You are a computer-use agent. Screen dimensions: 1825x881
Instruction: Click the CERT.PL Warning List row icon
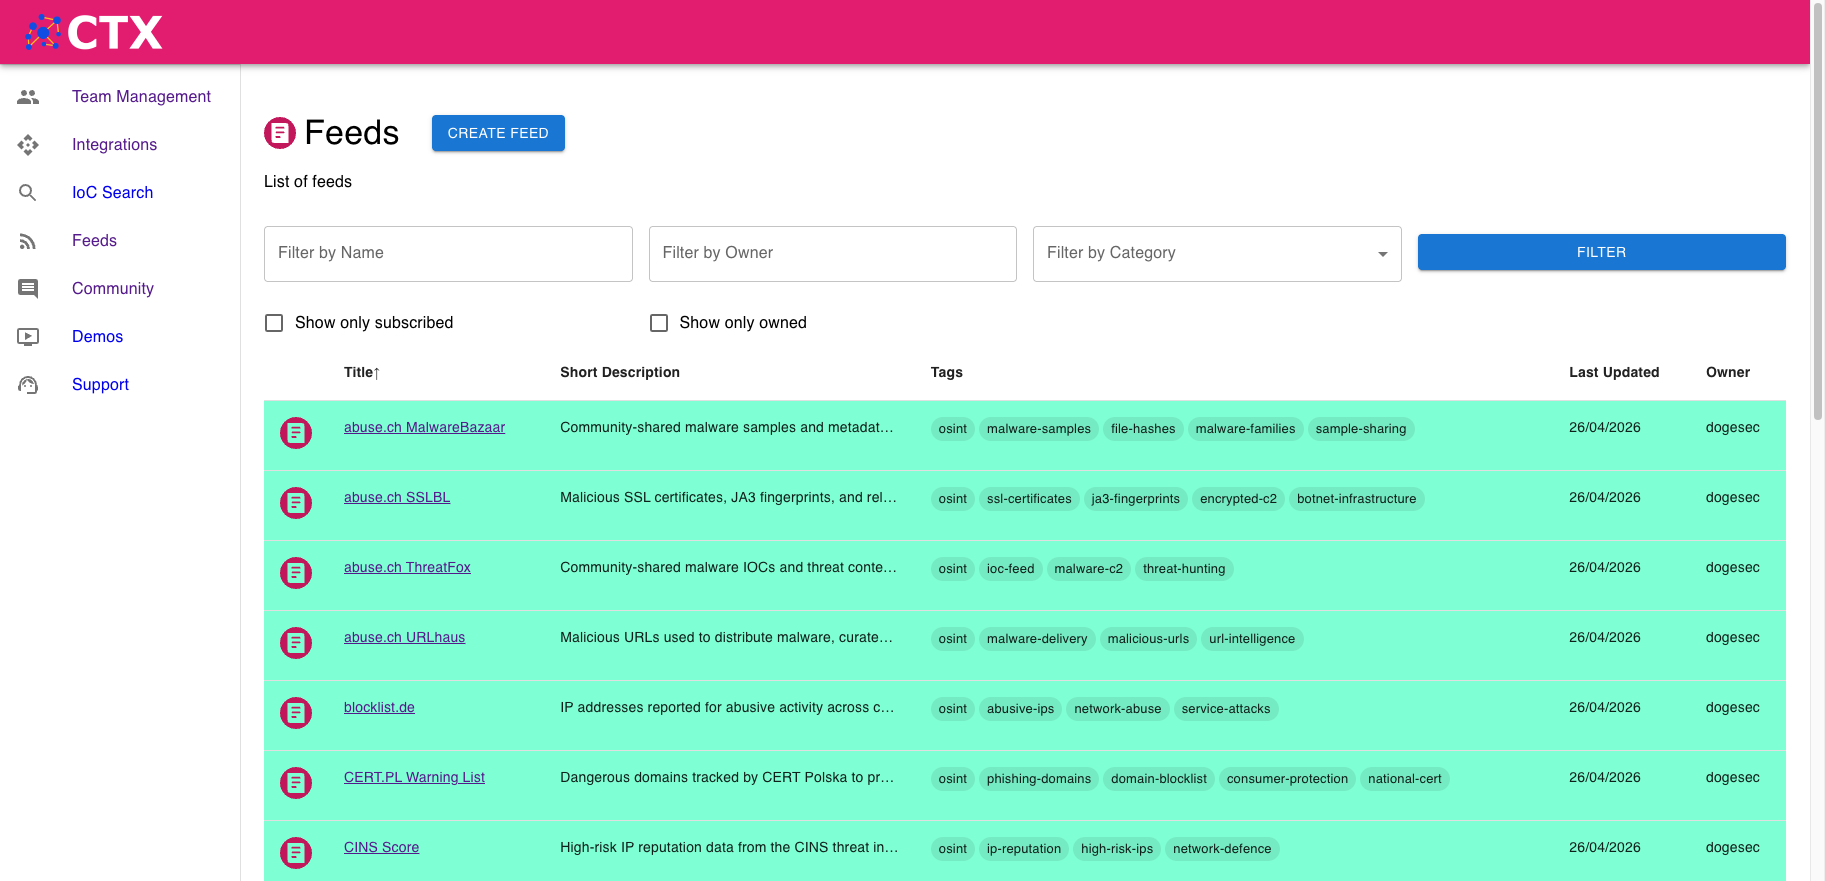pos(296,783)
